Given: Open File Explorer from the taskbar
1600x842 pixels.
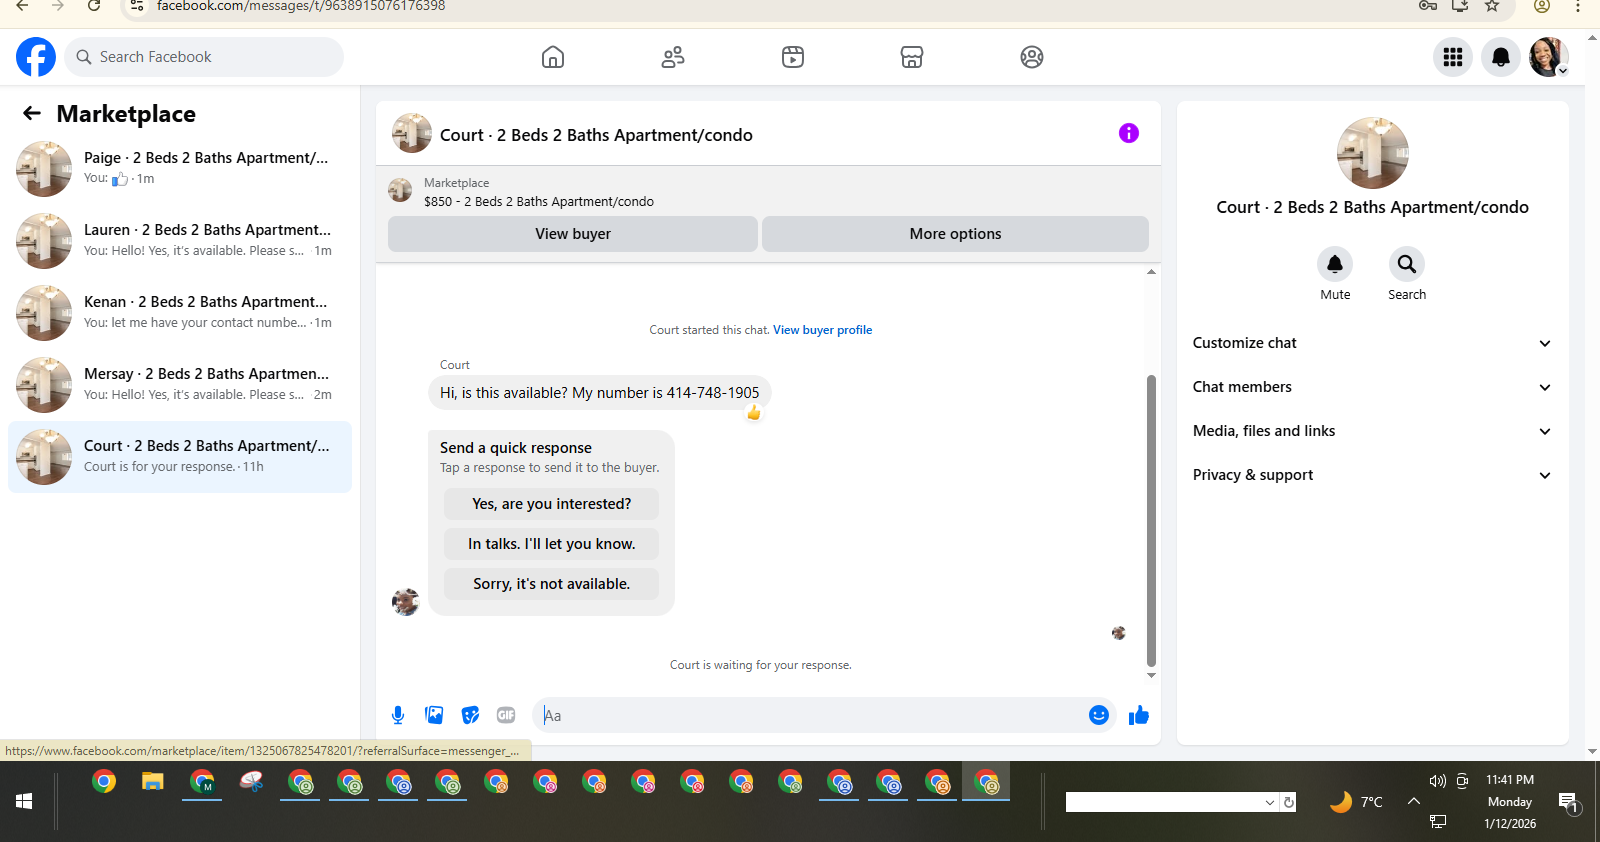Looking at the screenshot, I should pos(153,782).
